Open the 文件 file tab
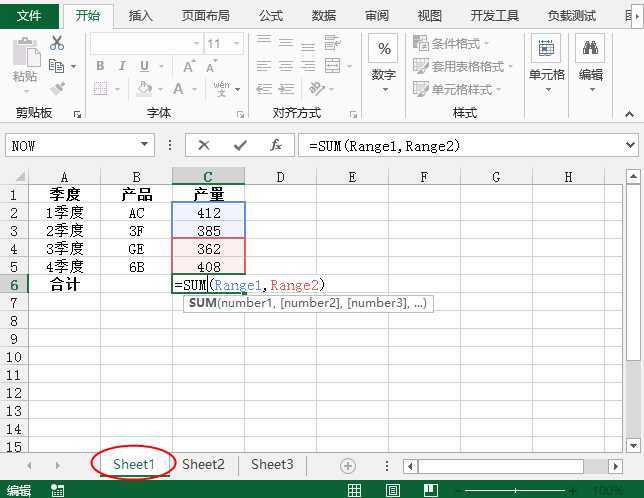The image size is (644, 498). [x=29, y=16]
